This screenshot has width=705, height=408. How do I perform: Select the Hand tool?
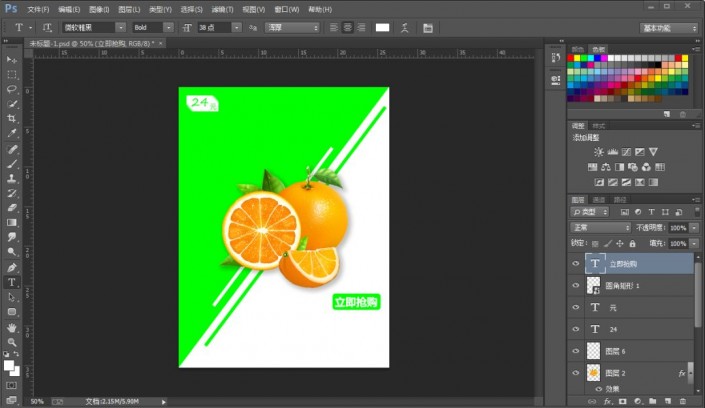[x=12, y=327]
